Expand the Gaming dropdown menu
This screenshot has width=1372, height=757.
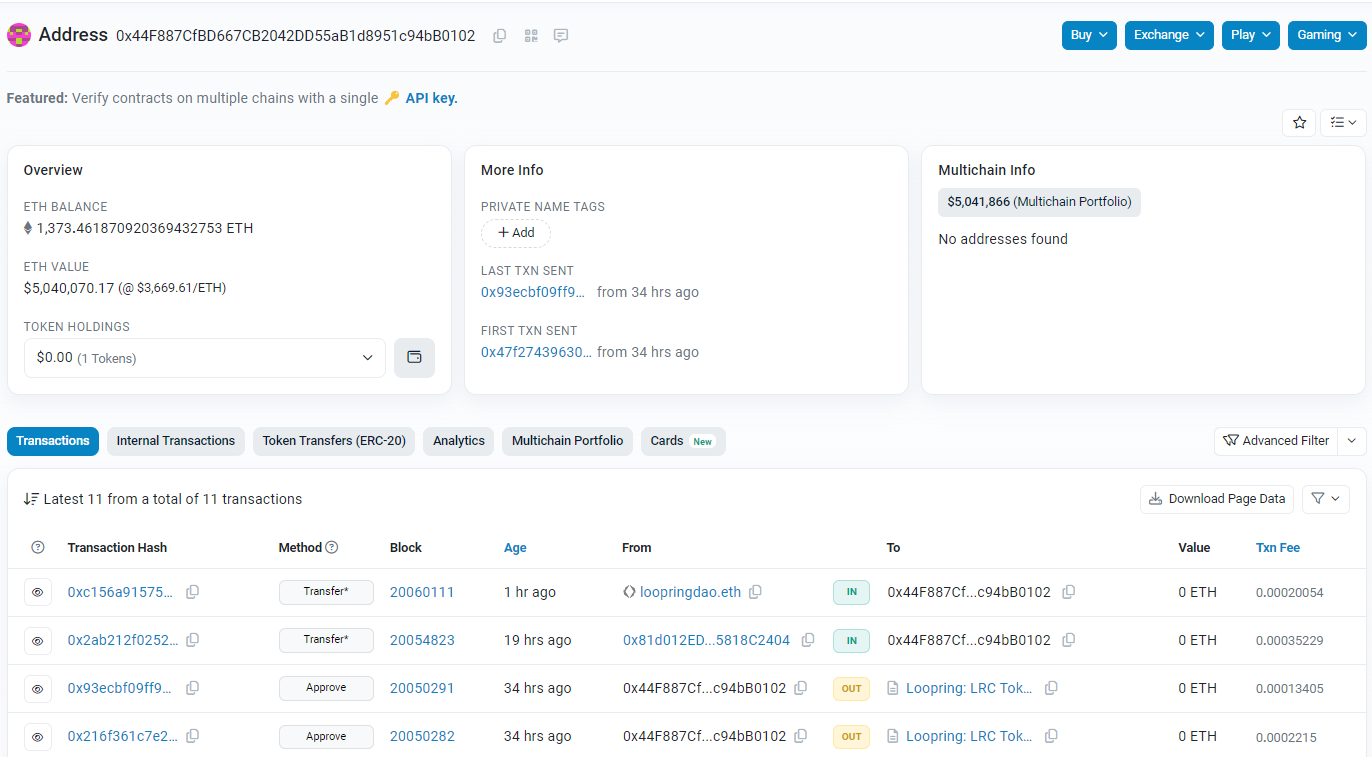coord(1326,35)
